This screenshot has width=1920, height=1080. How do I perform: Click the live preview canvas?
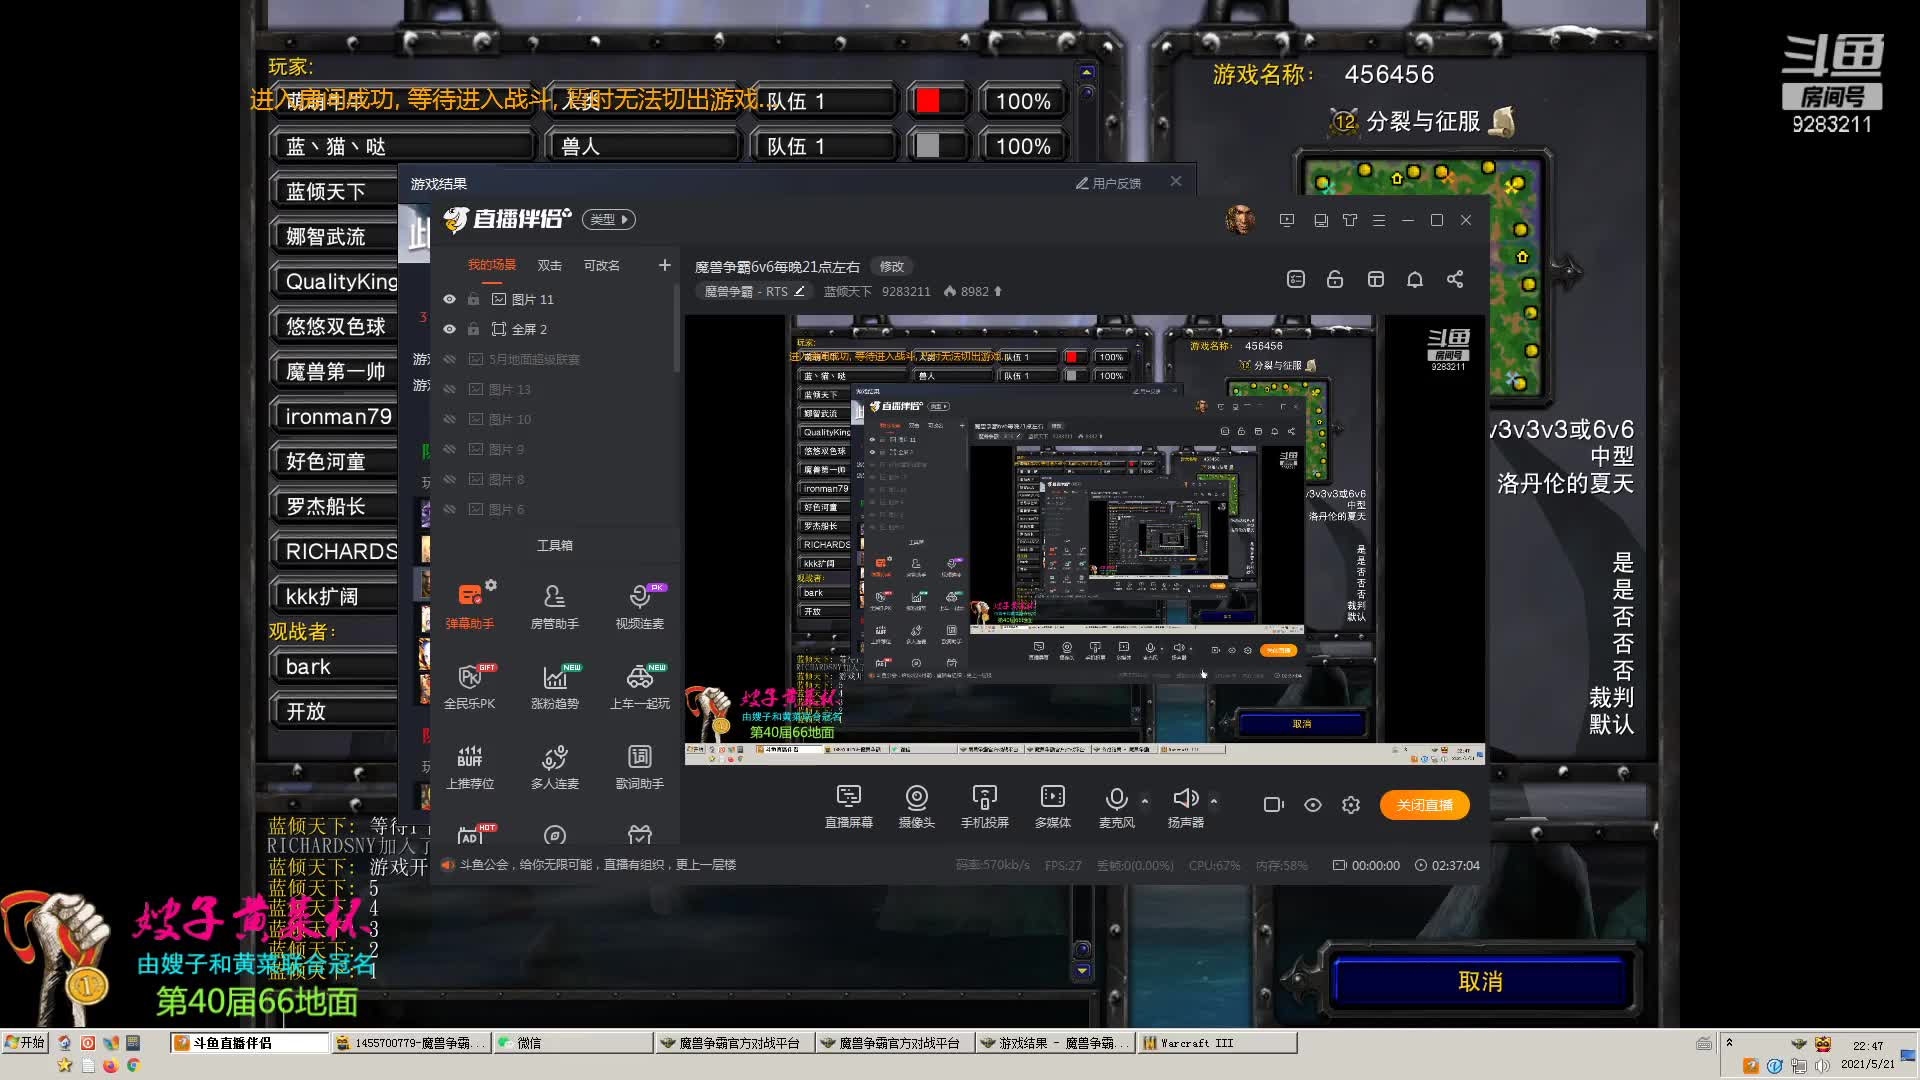pos(1084,540)
